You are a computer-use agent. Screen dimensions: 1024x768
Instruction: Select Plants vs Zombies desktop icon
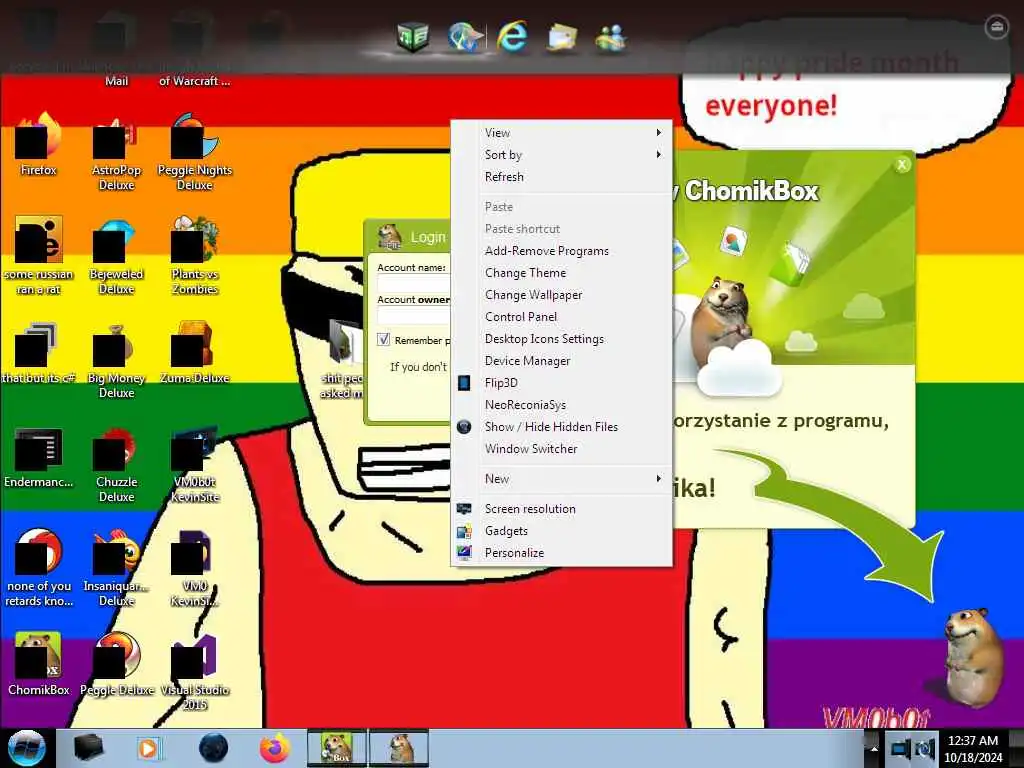(195, 256)
